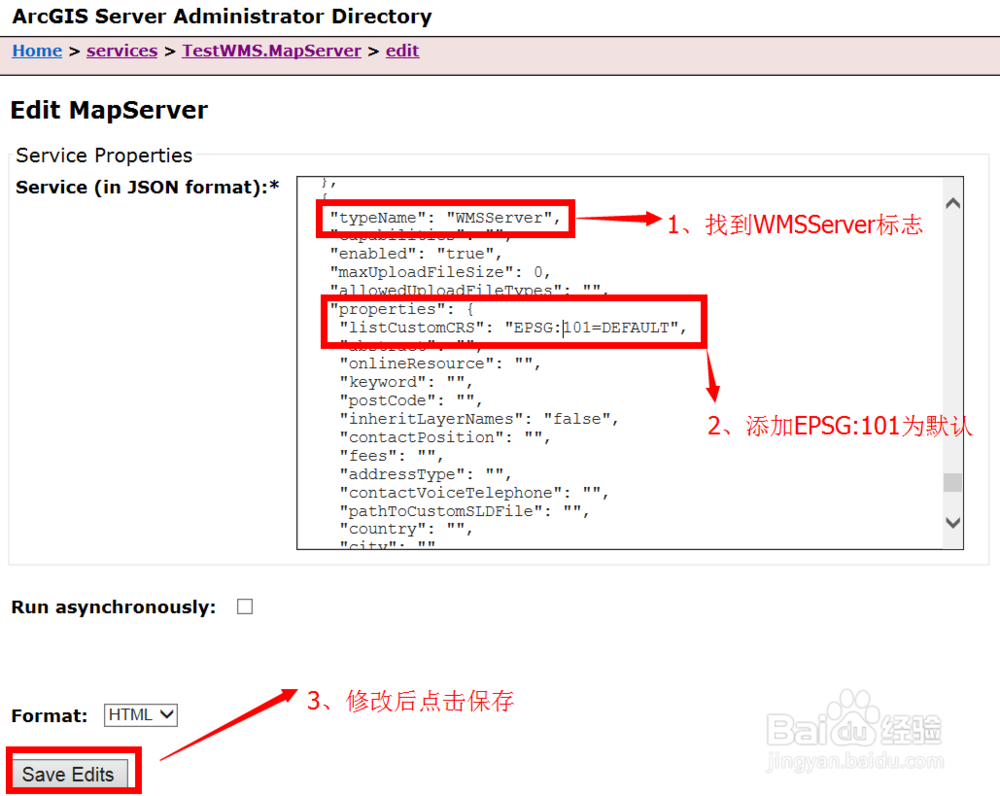Click the "contactVoiceTelephone" line in JSON
The width and height of the screenshot is (1000, 796).
[x=474, y=493]
